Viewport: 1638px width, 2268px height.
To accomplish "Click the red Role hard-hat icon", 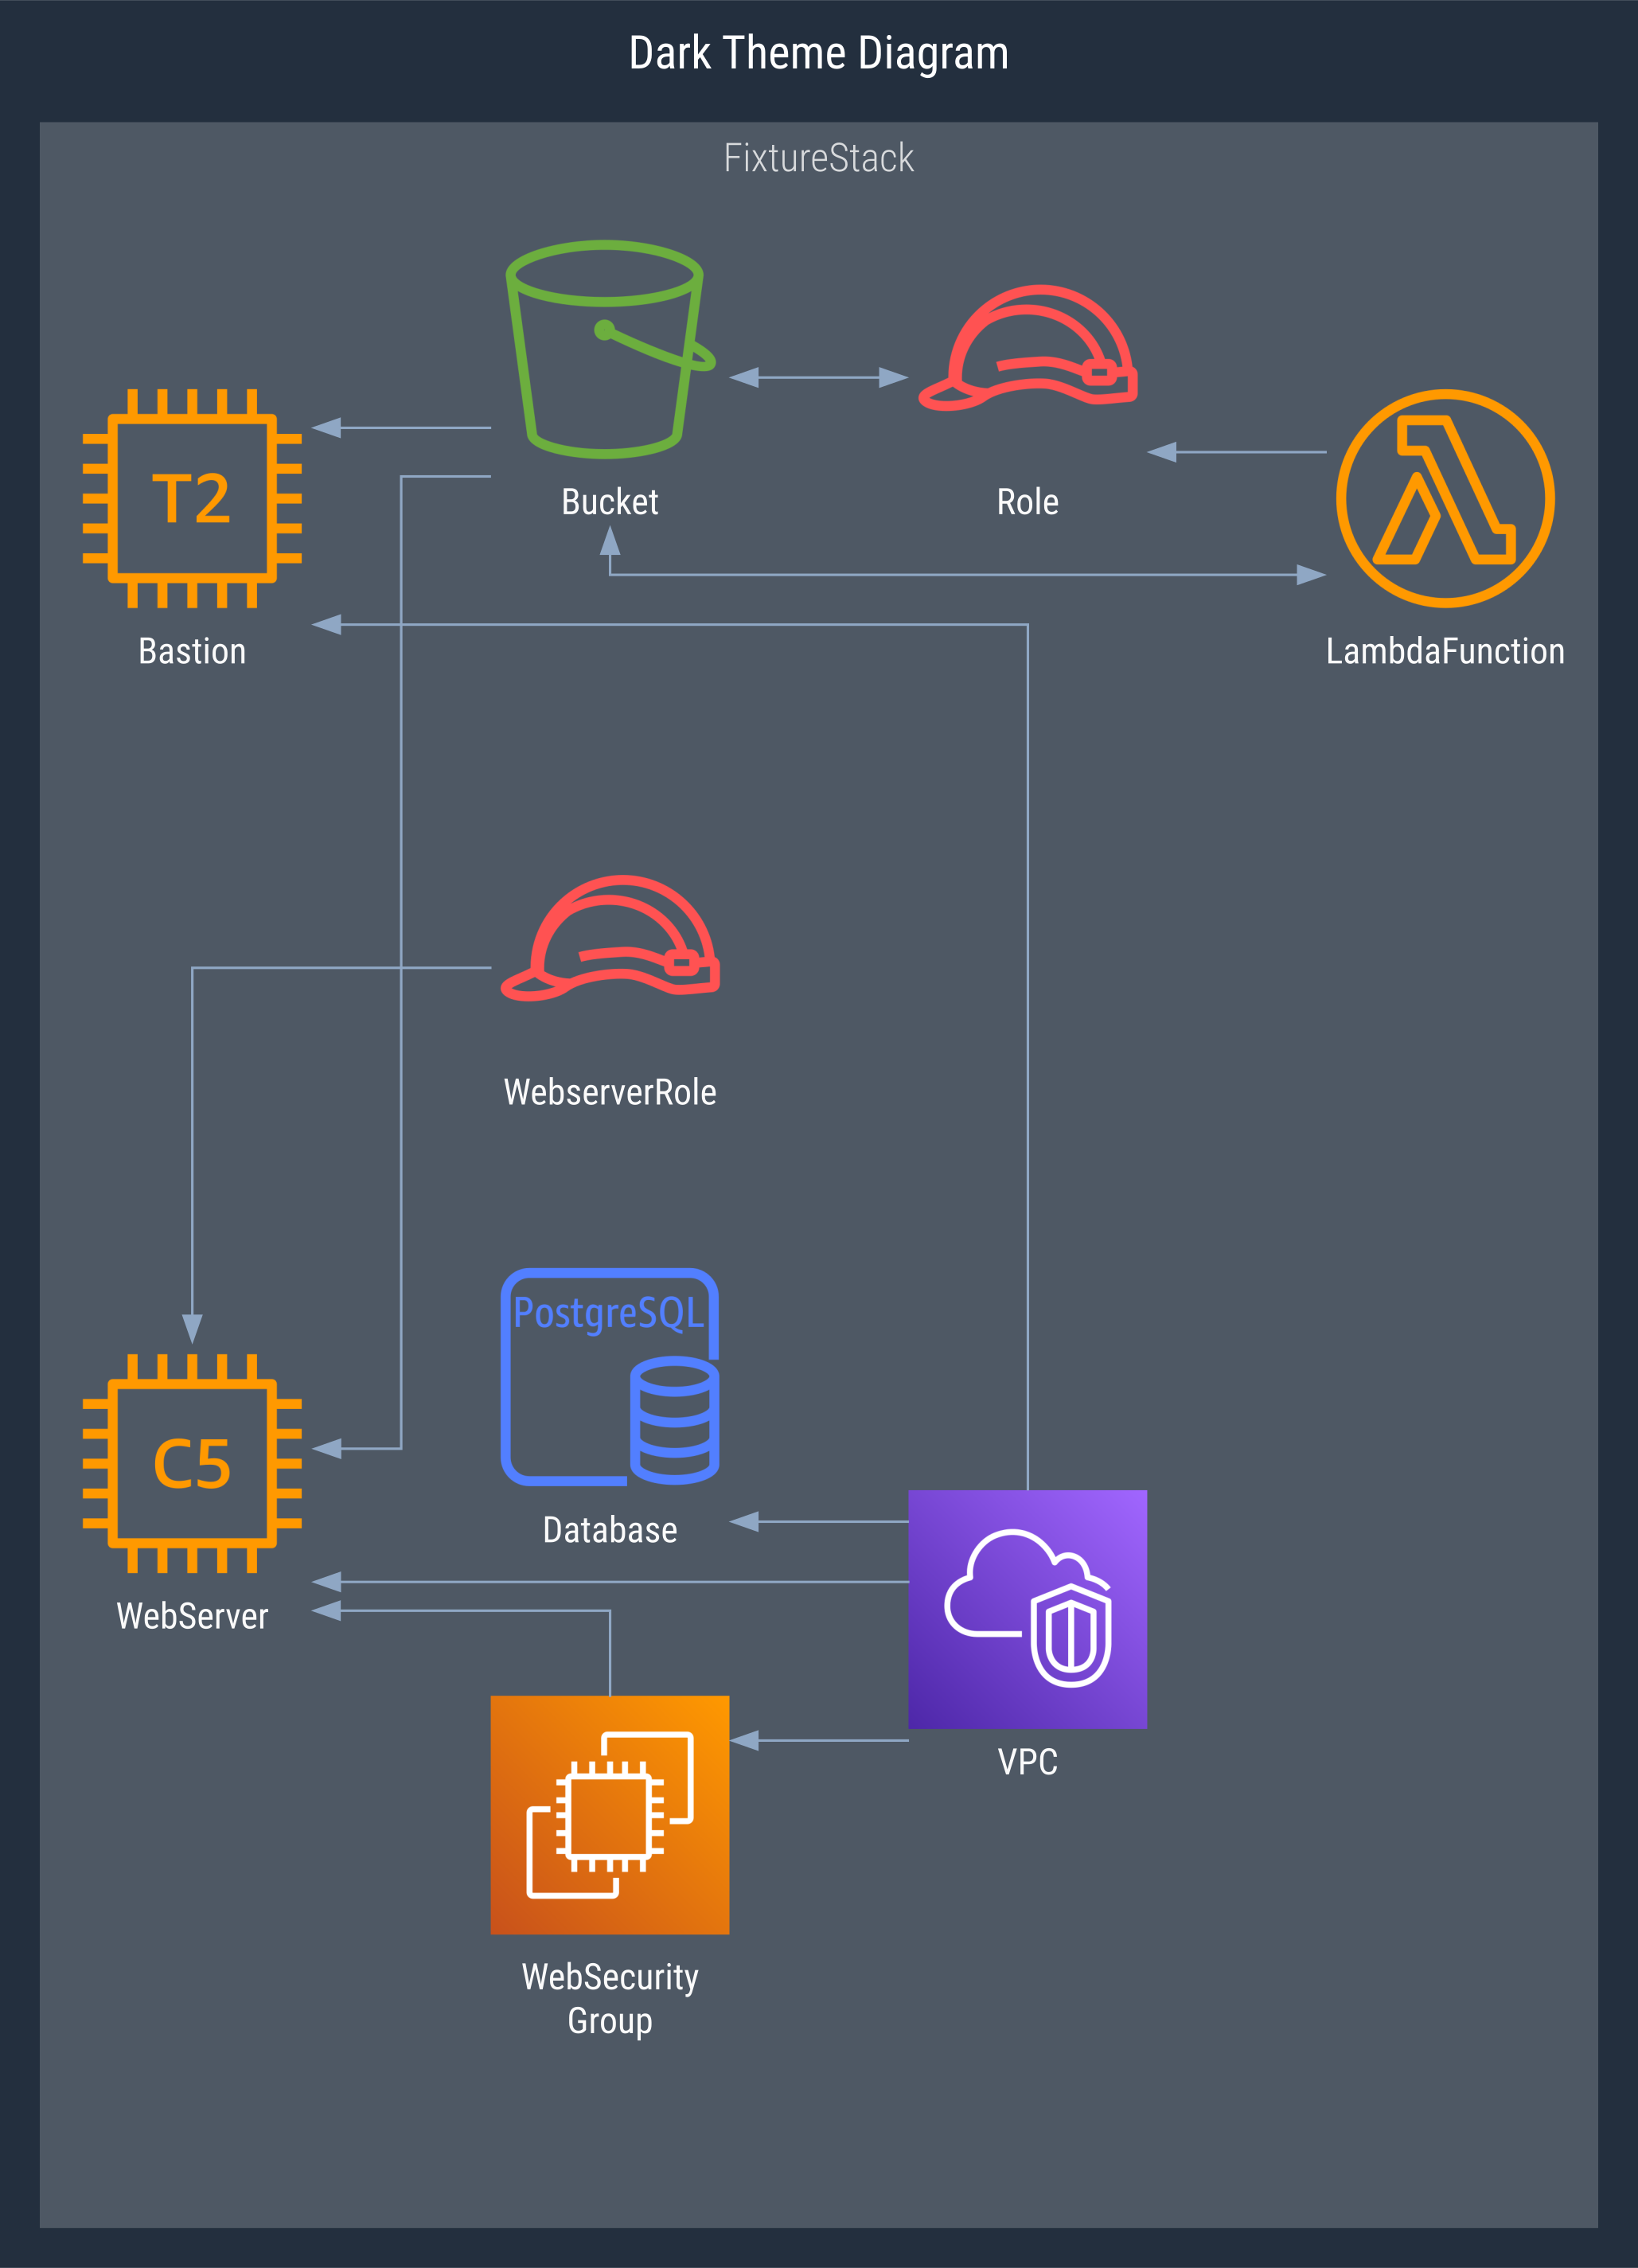I will [1028, 348].
